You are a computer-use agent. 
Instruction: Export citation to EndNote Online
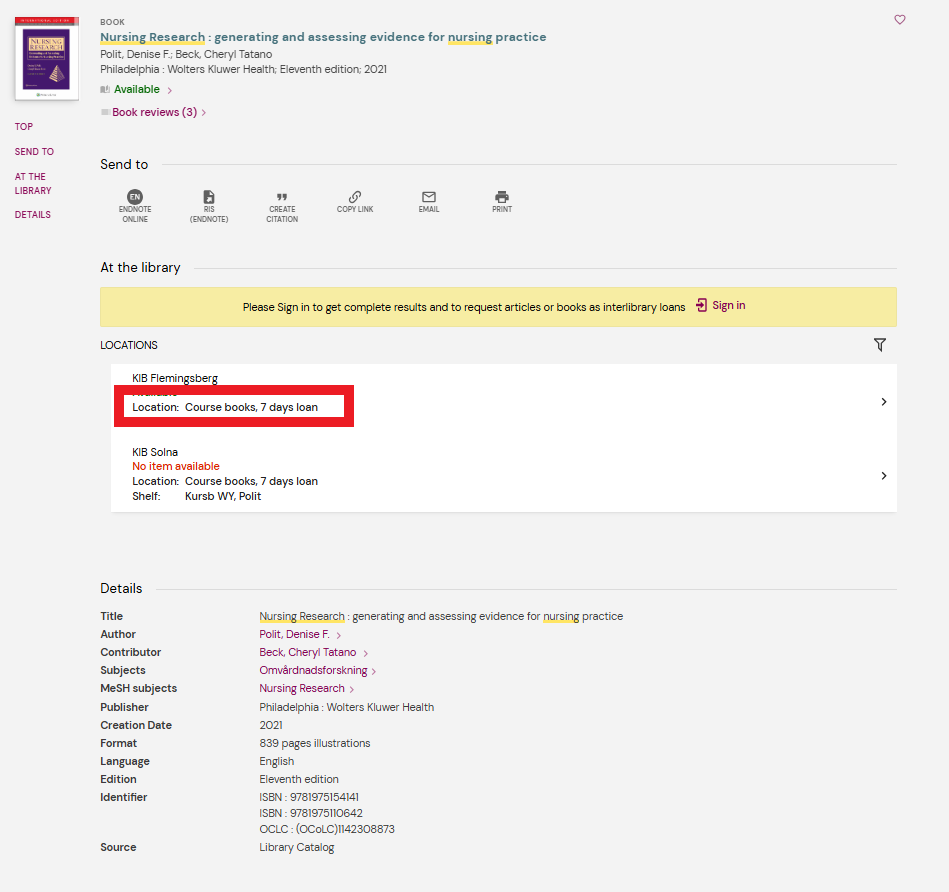click(135, 206)
